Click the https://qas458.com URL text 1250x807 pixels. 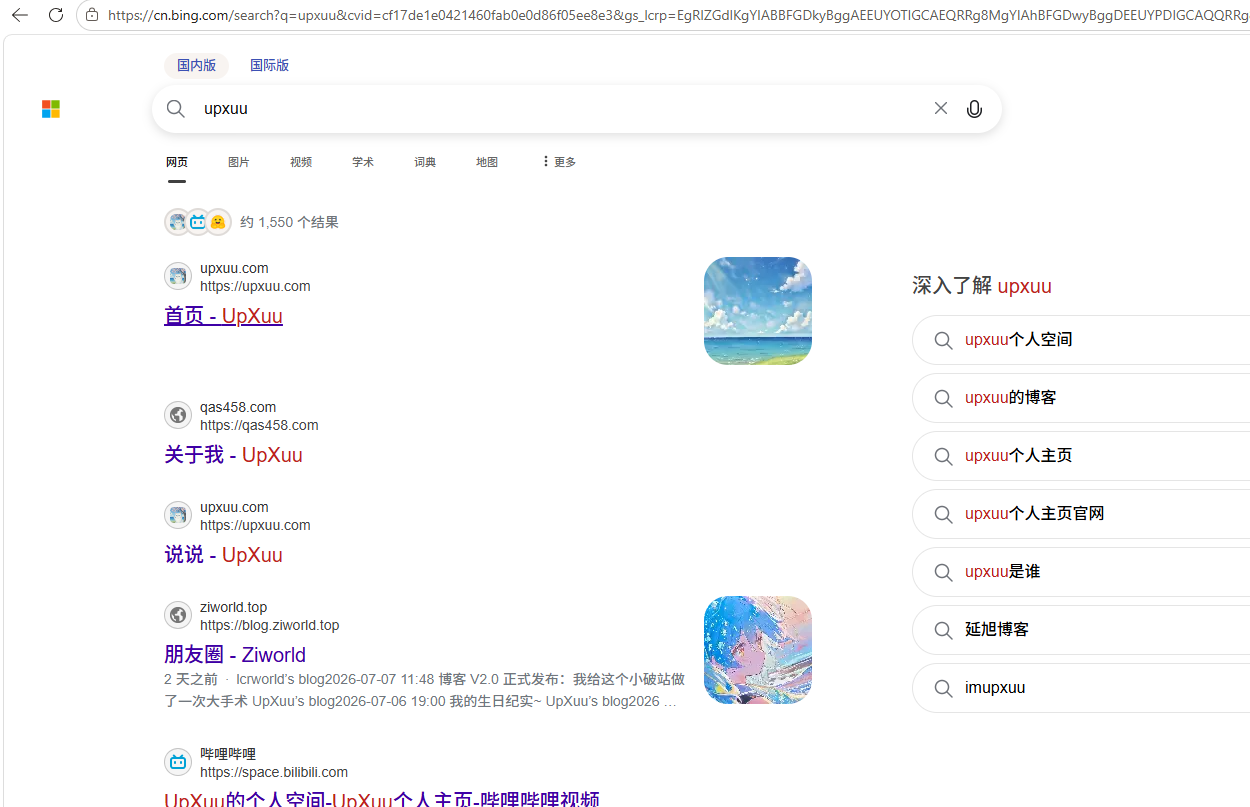coord(259,425)
